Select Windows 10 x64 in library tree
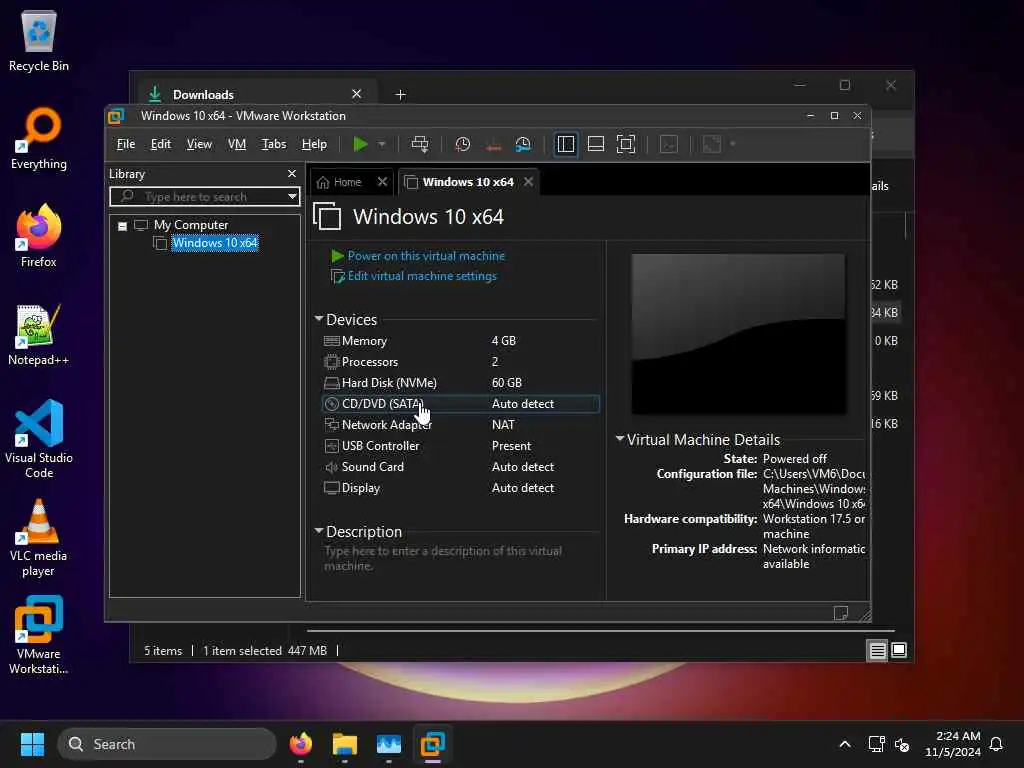 tap(215, 243)
